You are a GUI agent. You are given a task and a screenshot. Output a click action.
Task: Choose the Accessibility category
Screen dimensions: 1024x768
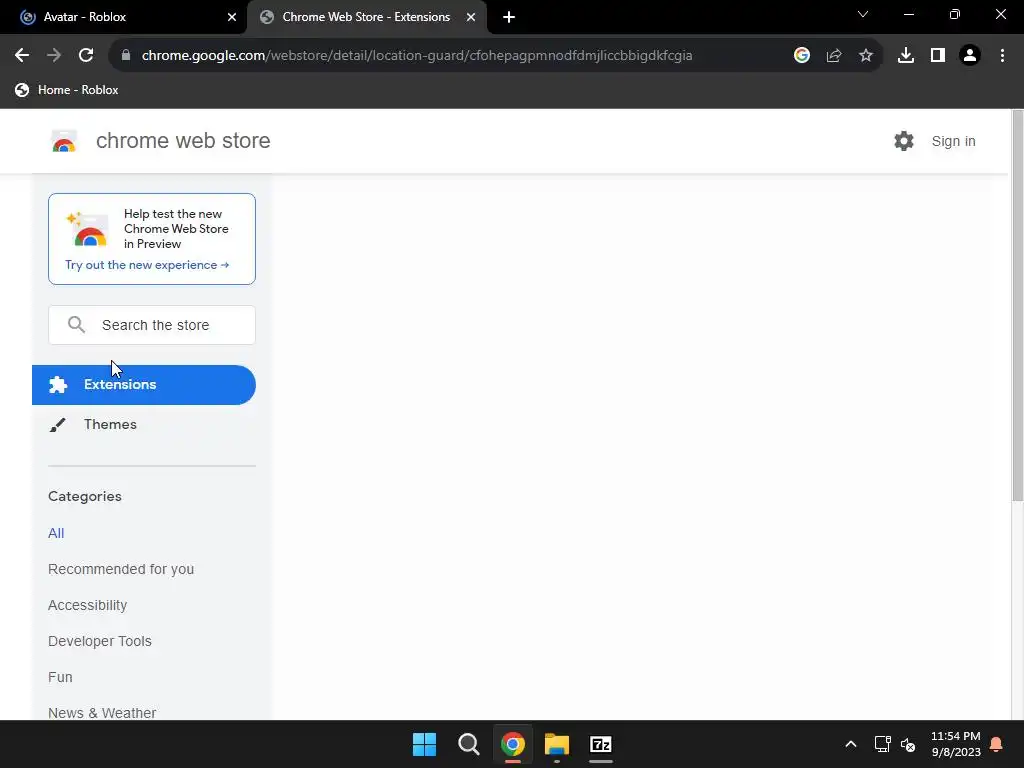(x=88, y=605)
